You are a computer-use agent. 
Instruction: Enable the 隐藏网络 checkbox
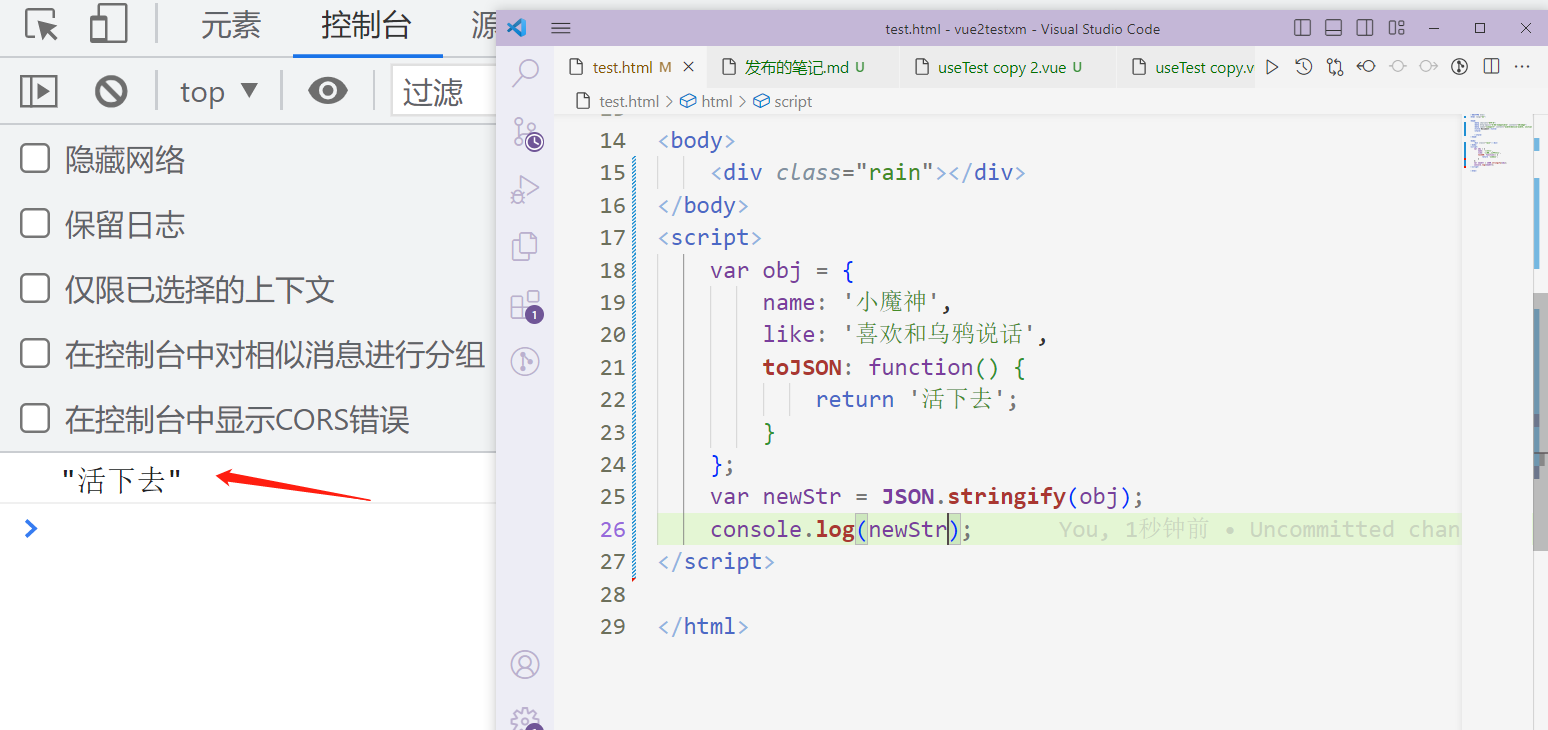(x=35, y=158)
